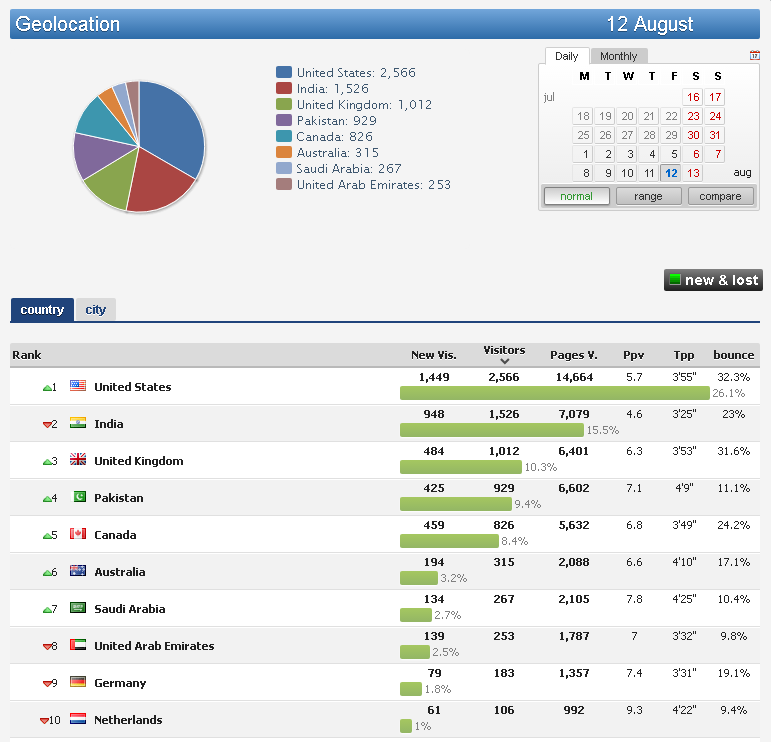Click the calendar icon beside Monthly tab
771x742 pixels.
point(754,56)
